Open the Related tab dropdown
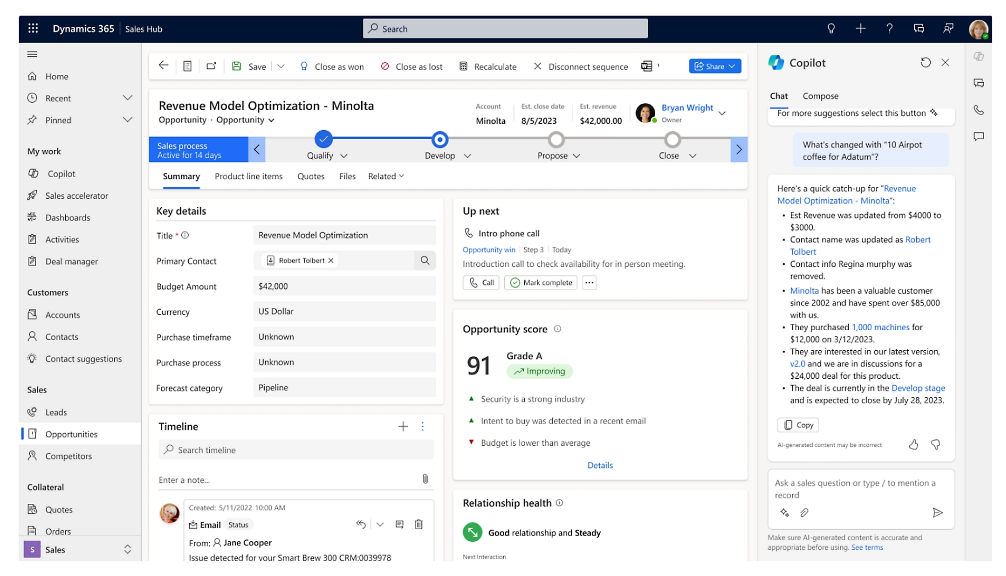 tap(386, 176)
